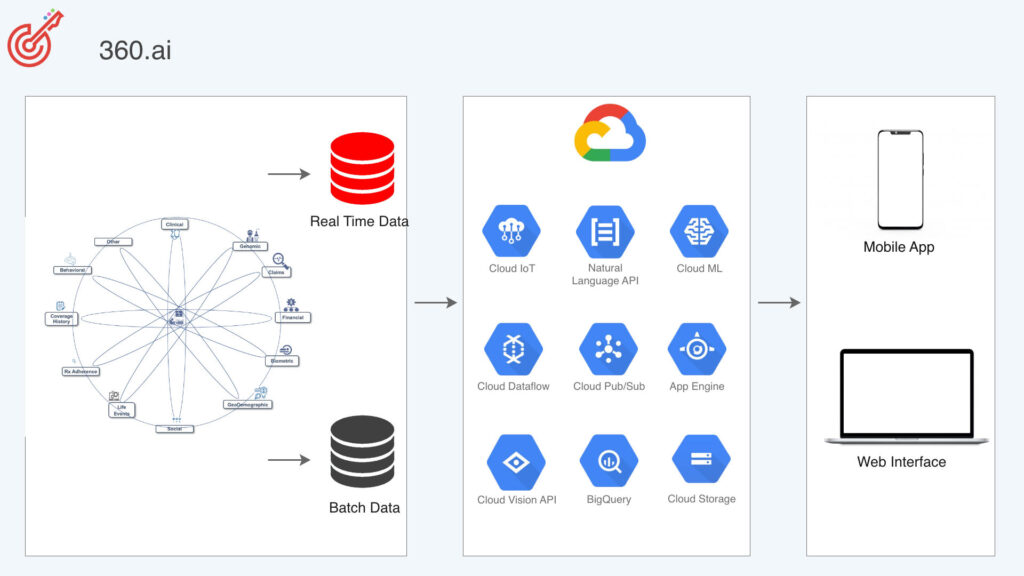Click the magnifier icon above Claims
1024x576 pixels.
(x=280, y=260)
